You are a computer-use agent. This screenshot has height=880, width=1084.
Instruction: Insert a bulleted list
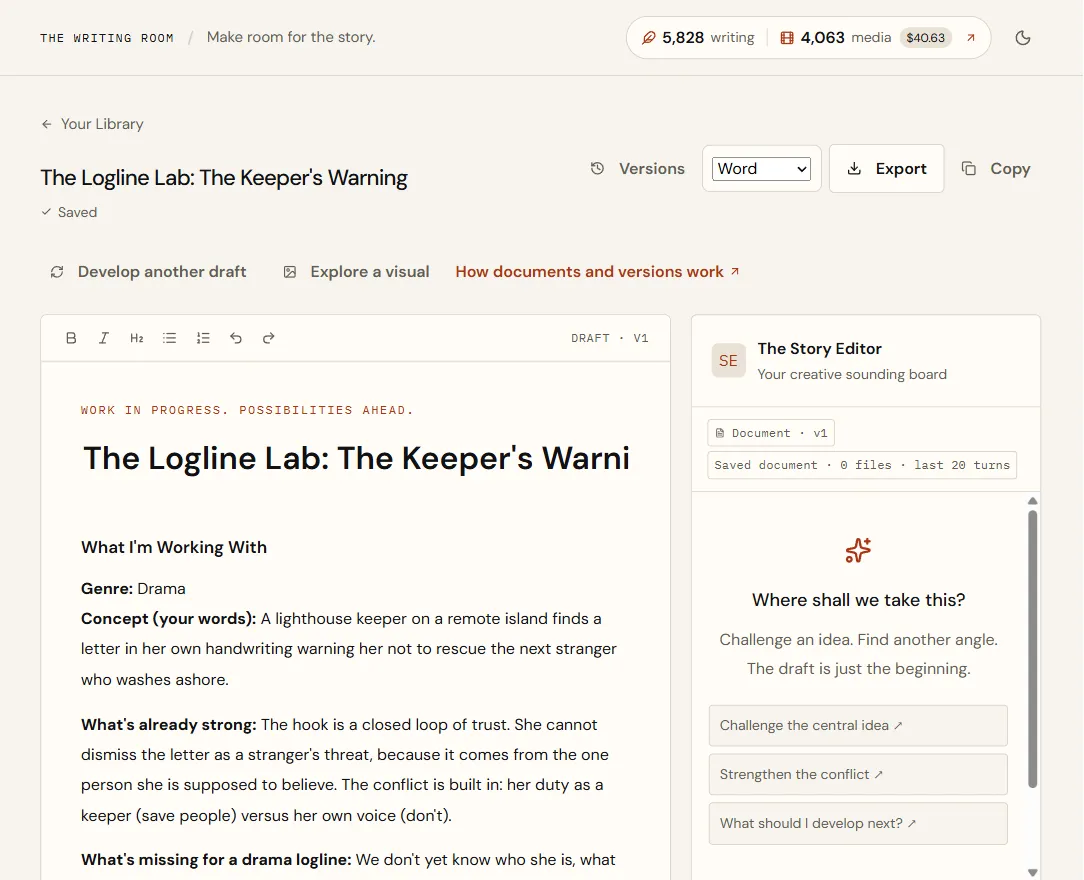[x=169, y=338]
